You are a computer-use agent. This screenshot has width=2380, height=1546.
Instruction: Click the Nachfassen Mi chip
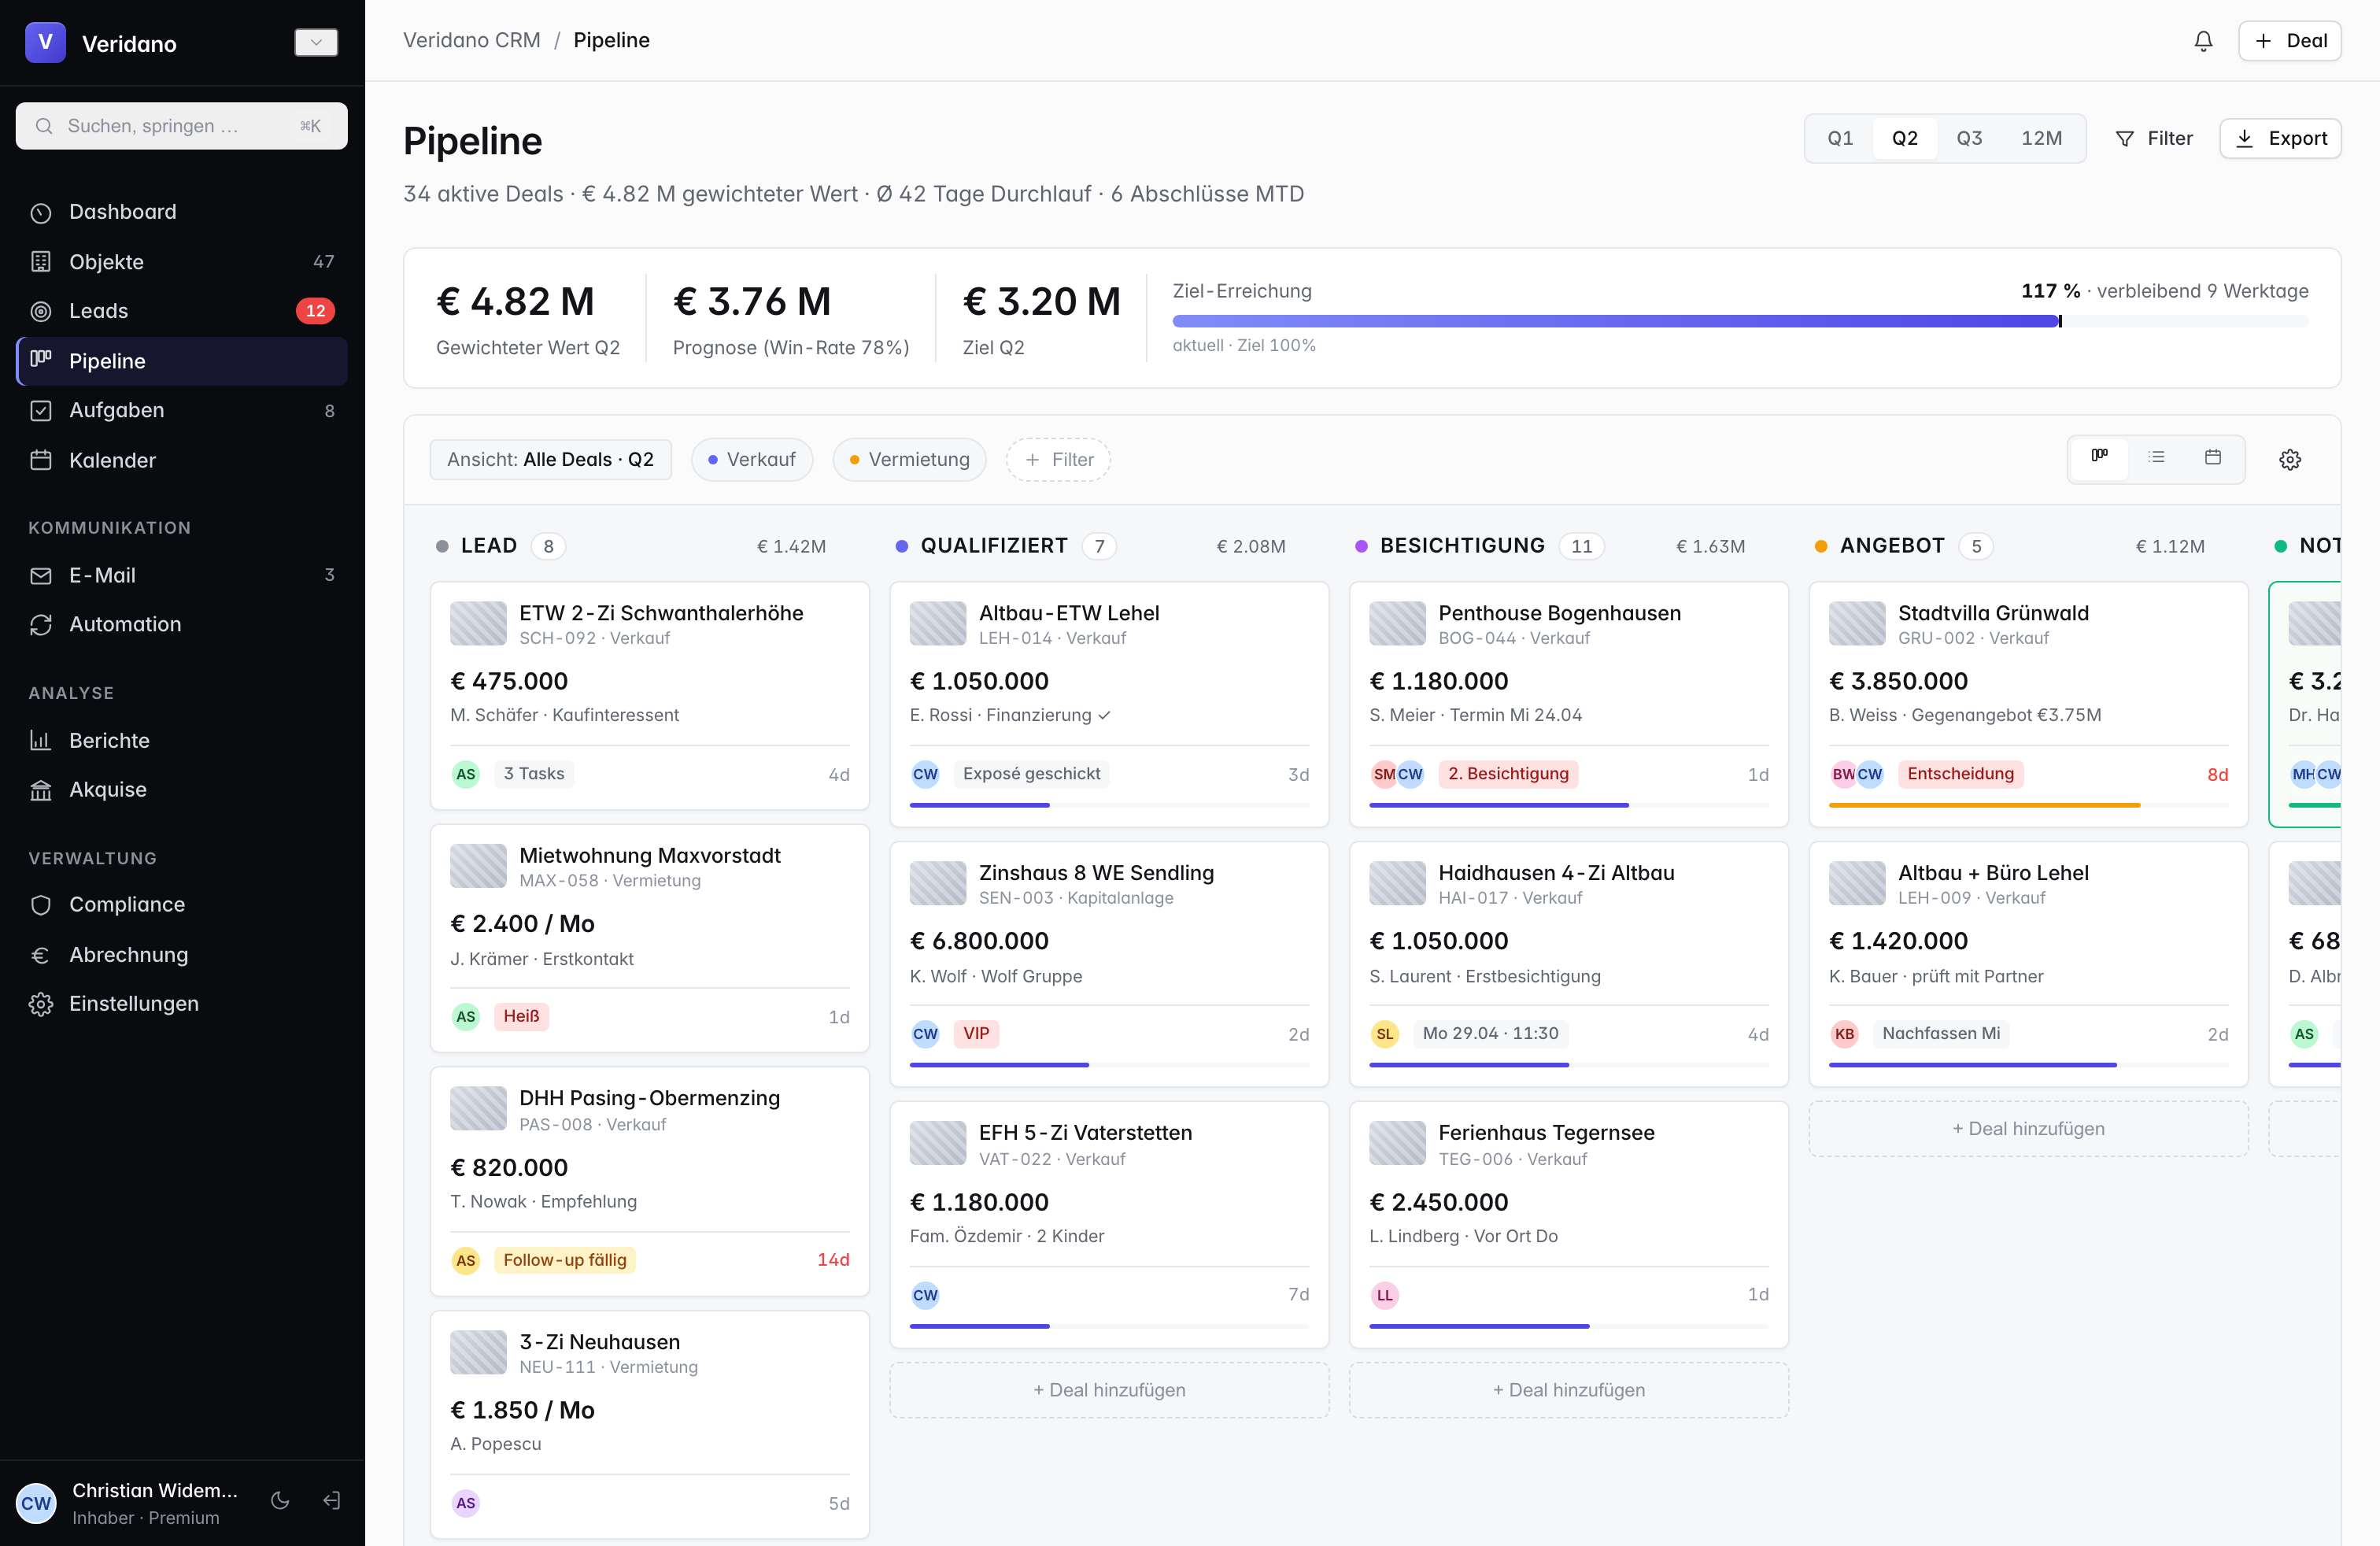(x=1941, y=1034)
